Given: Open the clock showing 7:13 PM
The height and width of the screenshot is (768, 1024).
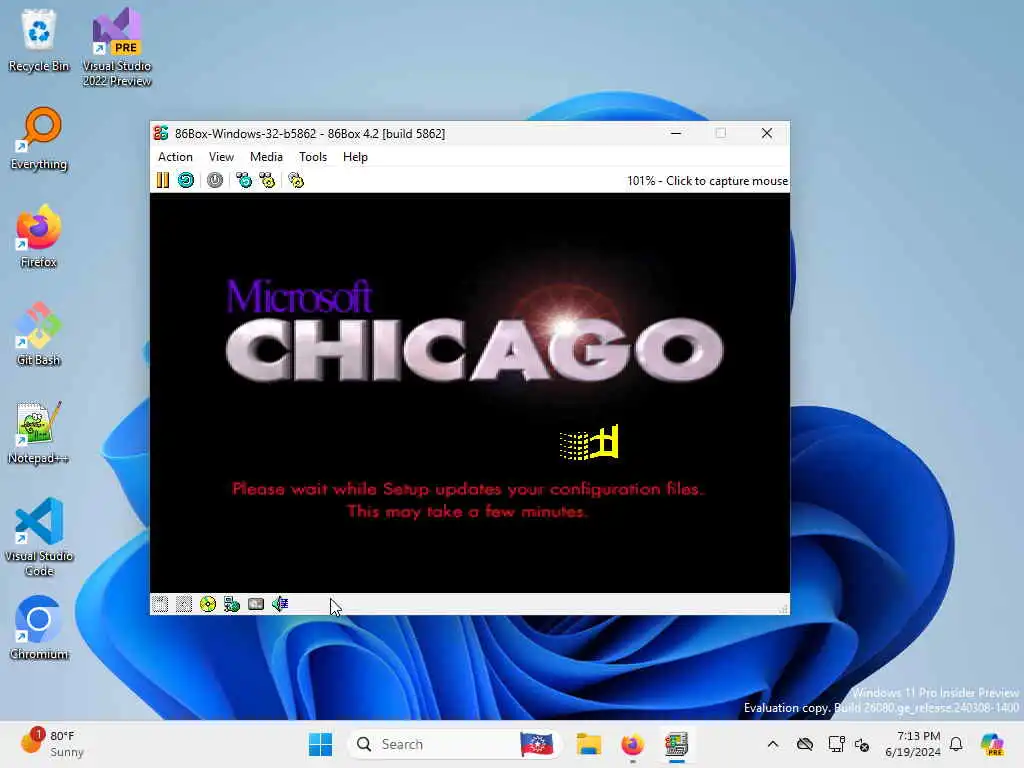Looking at the screenshot, I should 913,744.
